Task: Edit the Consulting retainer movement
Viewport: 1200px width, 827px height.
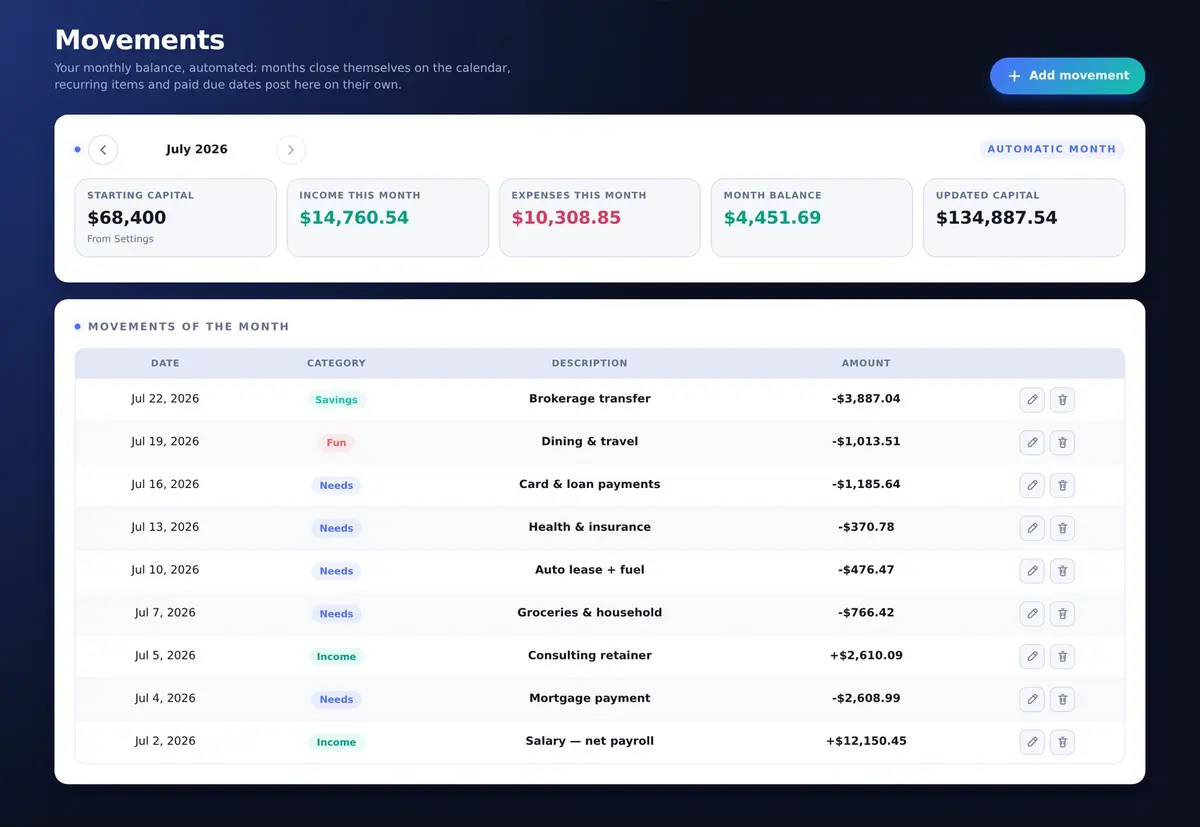Action: click(x=1032, y=657)
